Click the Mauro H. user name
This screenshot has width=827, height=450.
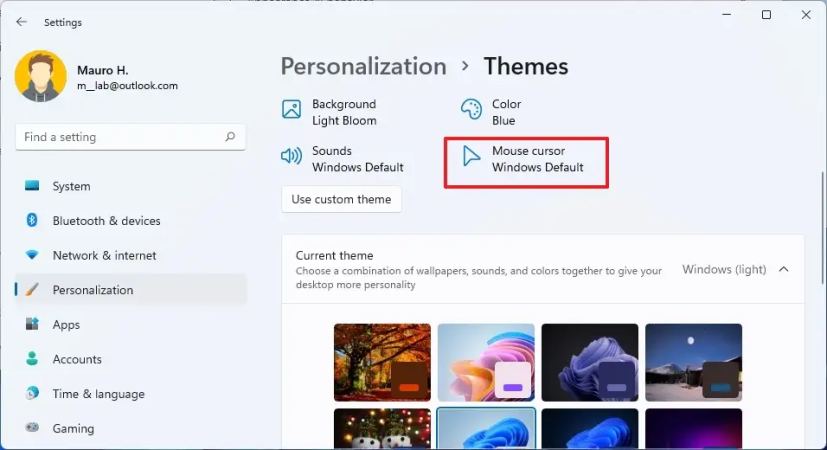[x=103, y=70]
